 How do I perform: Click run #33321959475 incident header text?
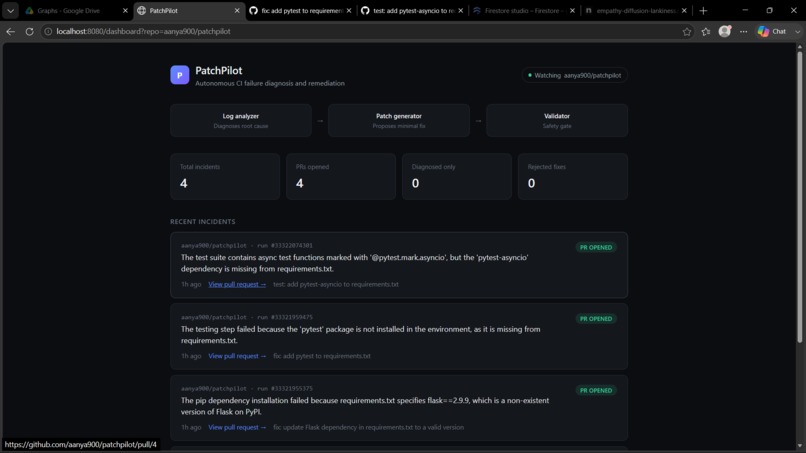pos(247,317)
